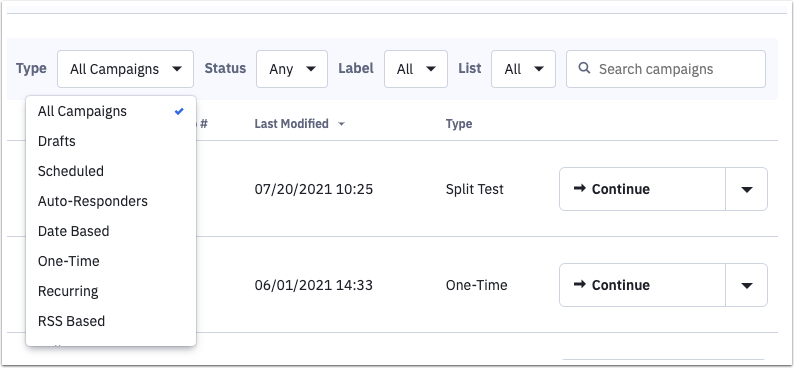Continue the Split Test campaign

(x=642, y=189)
